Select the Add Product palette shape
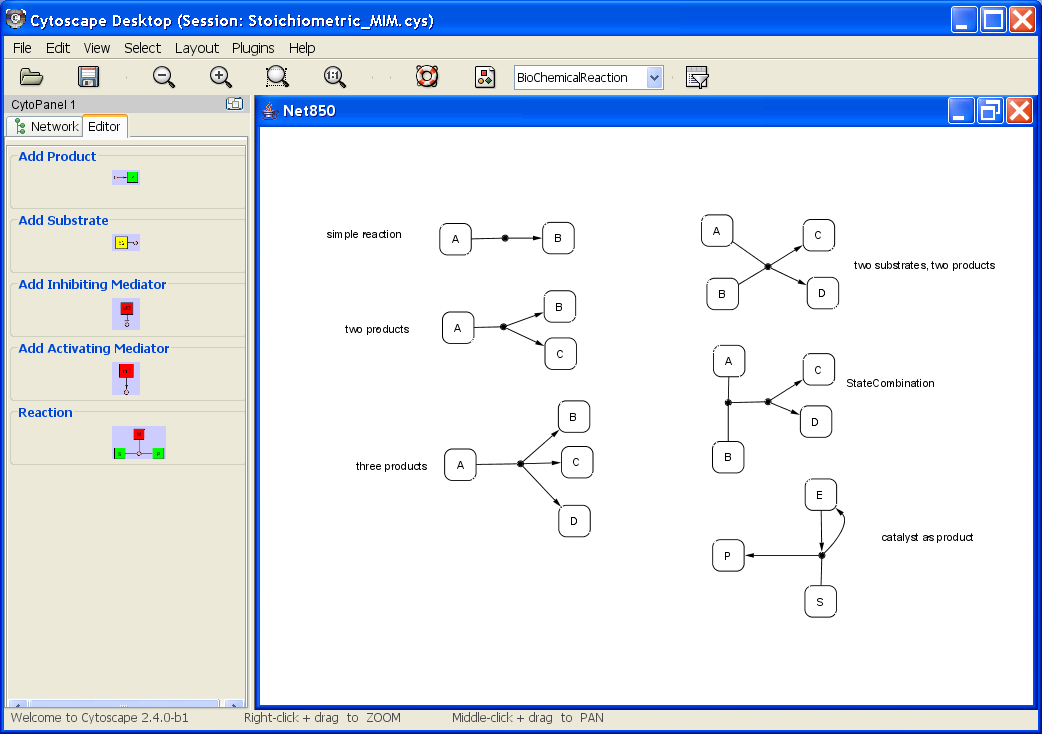The width and height of the screenshot is (1042, 734). click(126, 178)
